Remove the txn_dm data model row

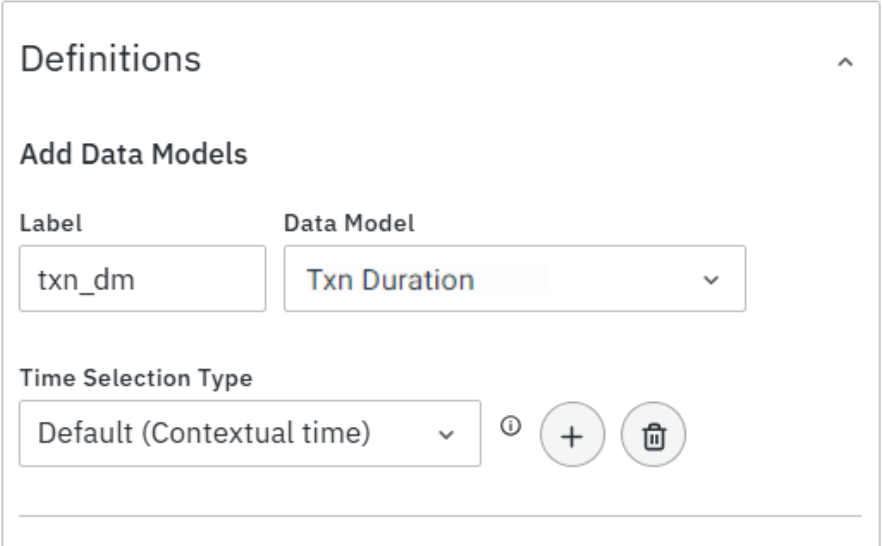pos(654,434)
